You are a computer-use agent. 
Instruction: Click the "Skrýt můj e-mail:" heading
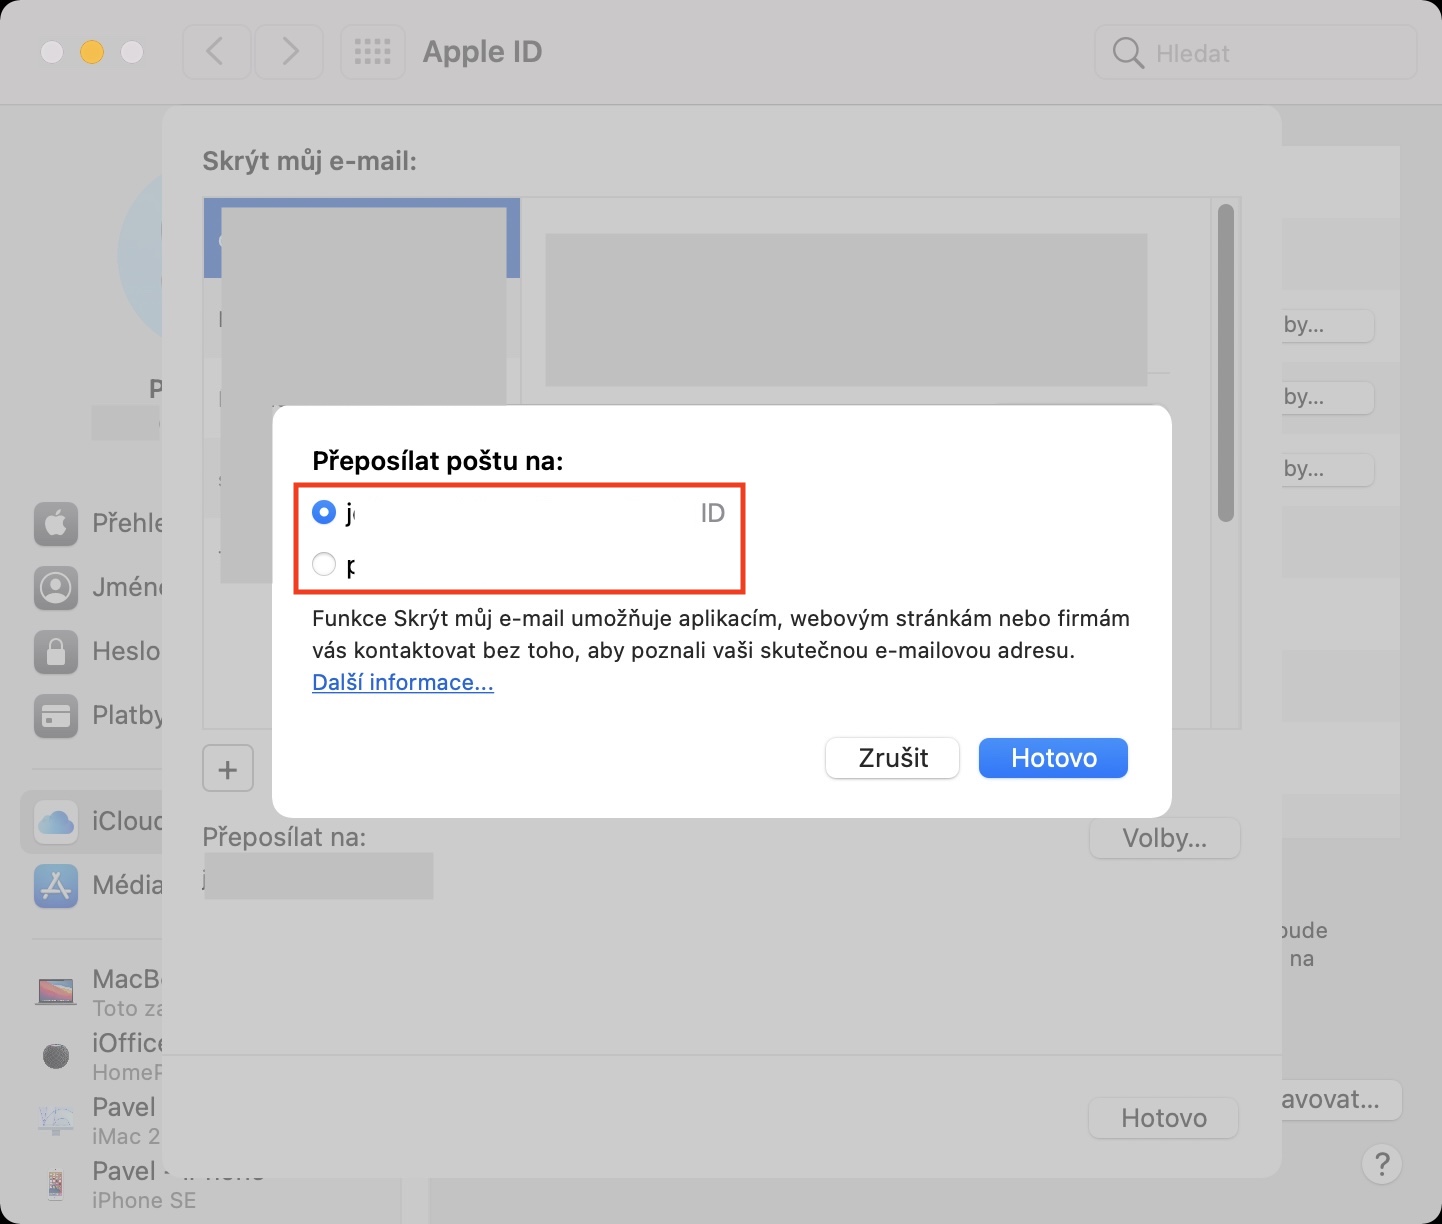click(x=309, y=161)
